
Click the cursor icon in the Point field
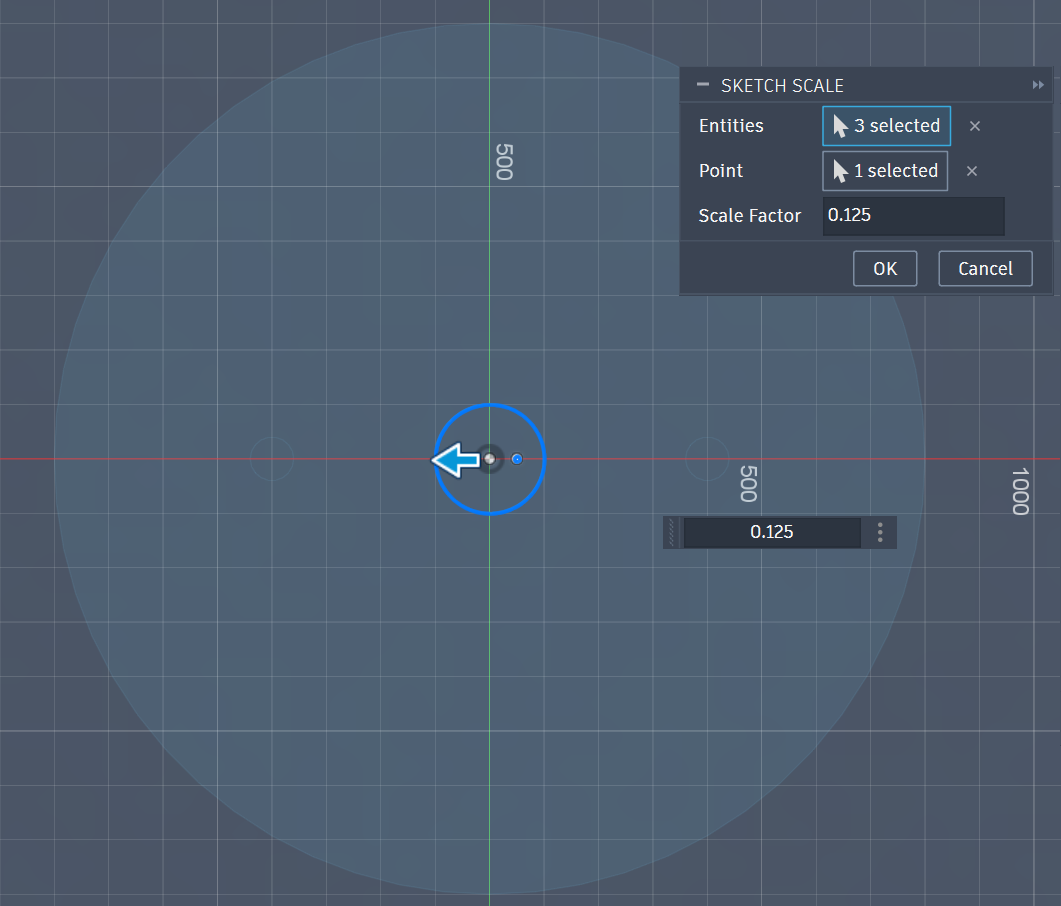838,171
